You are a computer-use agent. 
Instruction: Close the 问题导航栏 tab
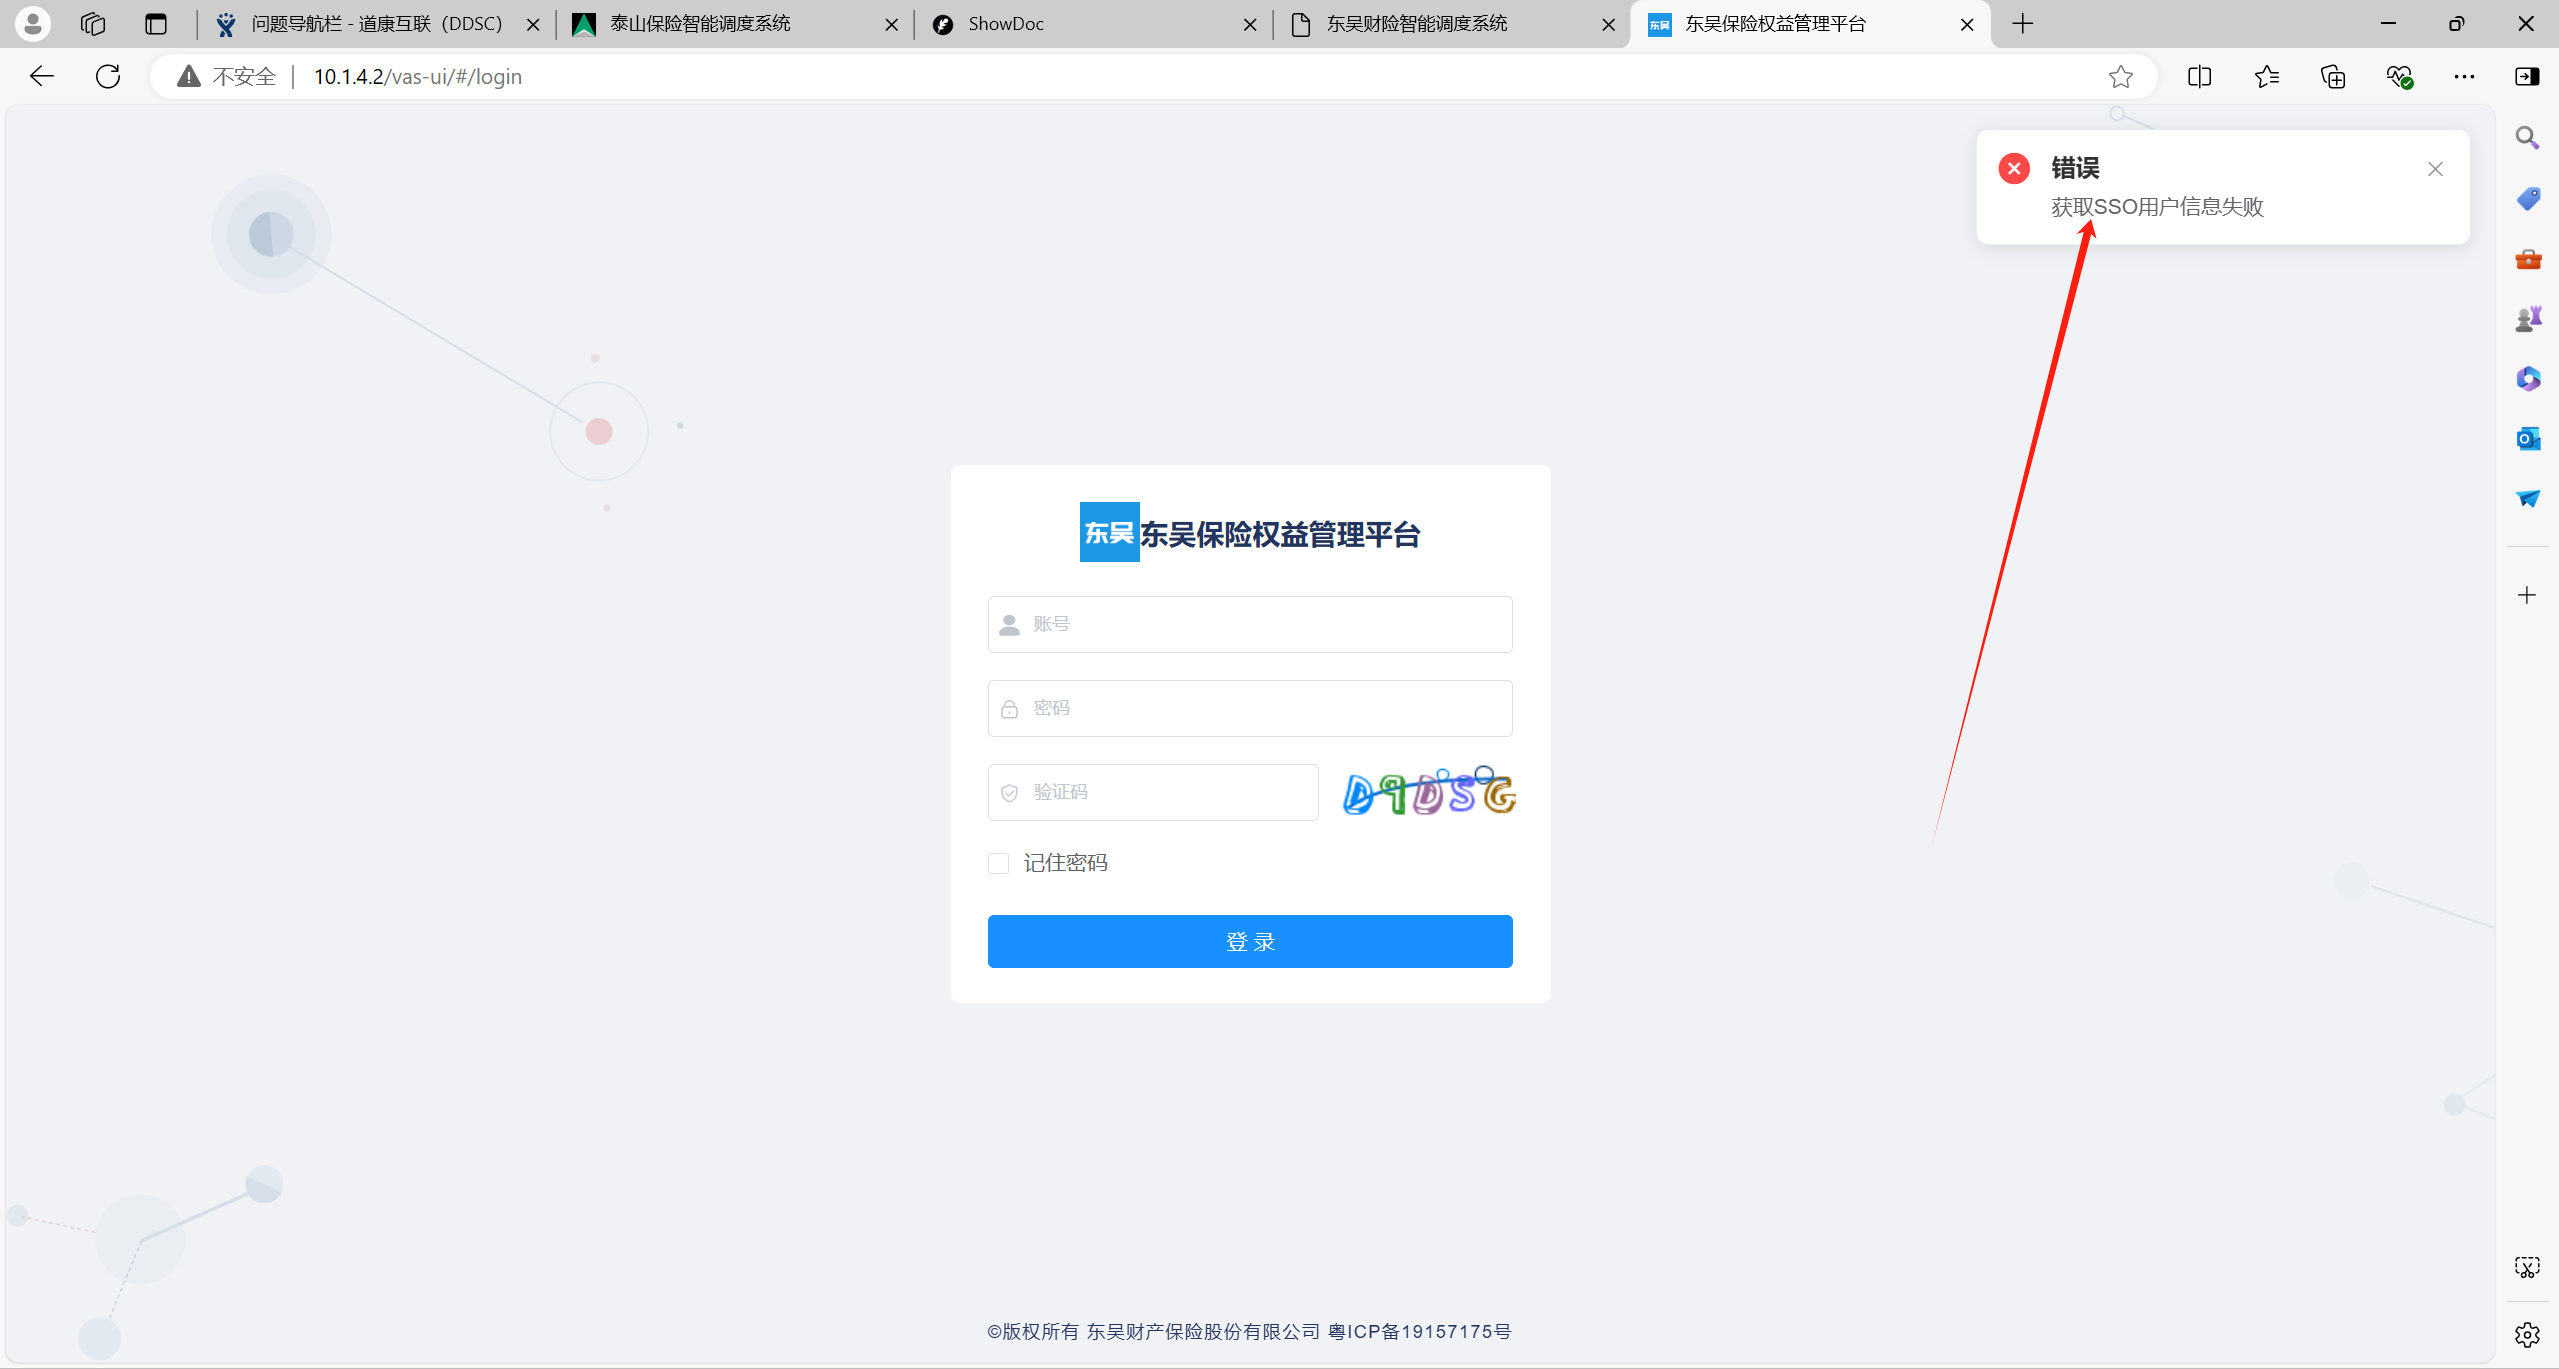[533, 24]
